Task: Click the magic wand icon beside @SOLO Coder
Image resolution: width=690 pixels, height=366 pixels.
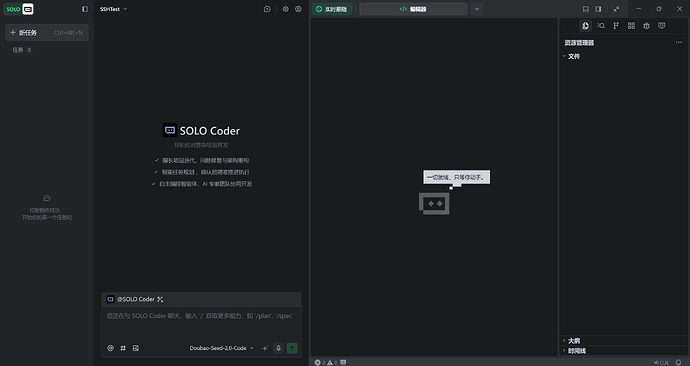Action: pyautogui.click(x=160, y=299)
